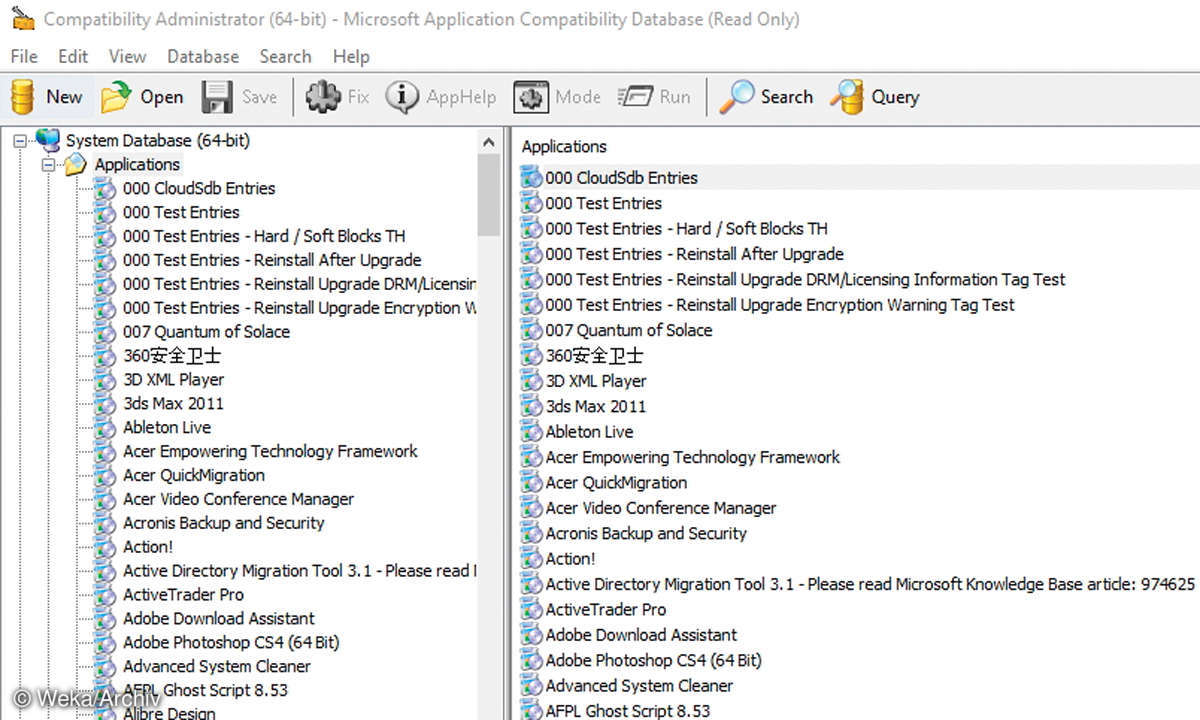Click the Applications column header in right pane

564,147
